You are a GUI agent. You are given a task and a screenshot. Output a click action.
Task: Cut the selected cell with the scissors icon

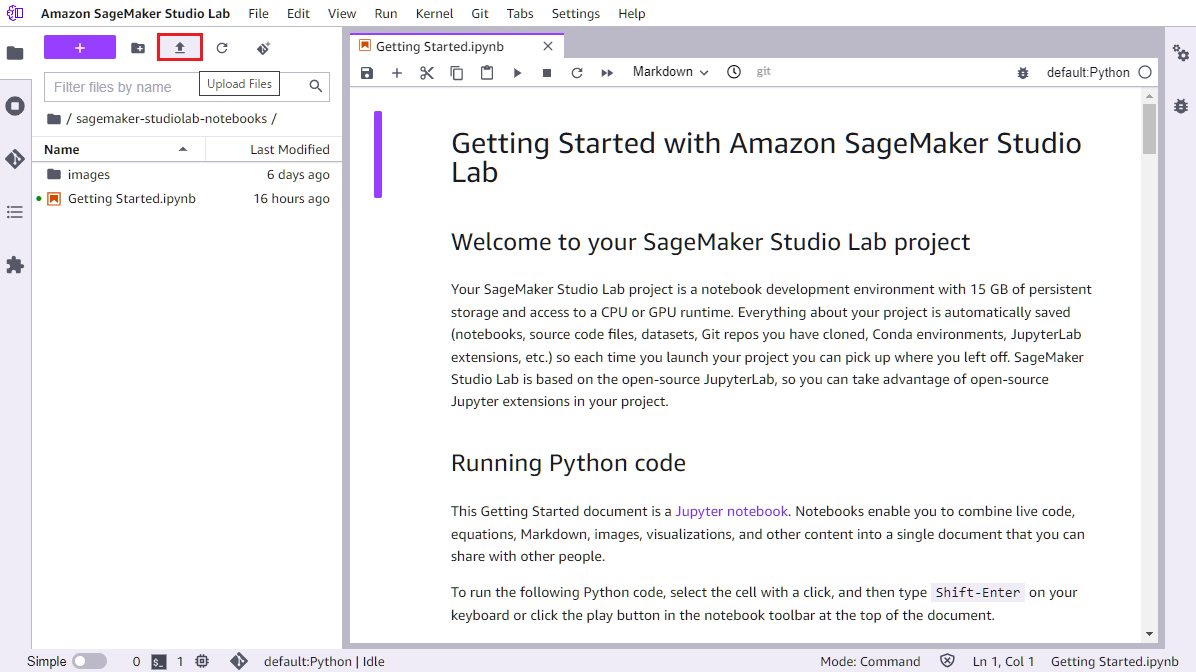427,72
